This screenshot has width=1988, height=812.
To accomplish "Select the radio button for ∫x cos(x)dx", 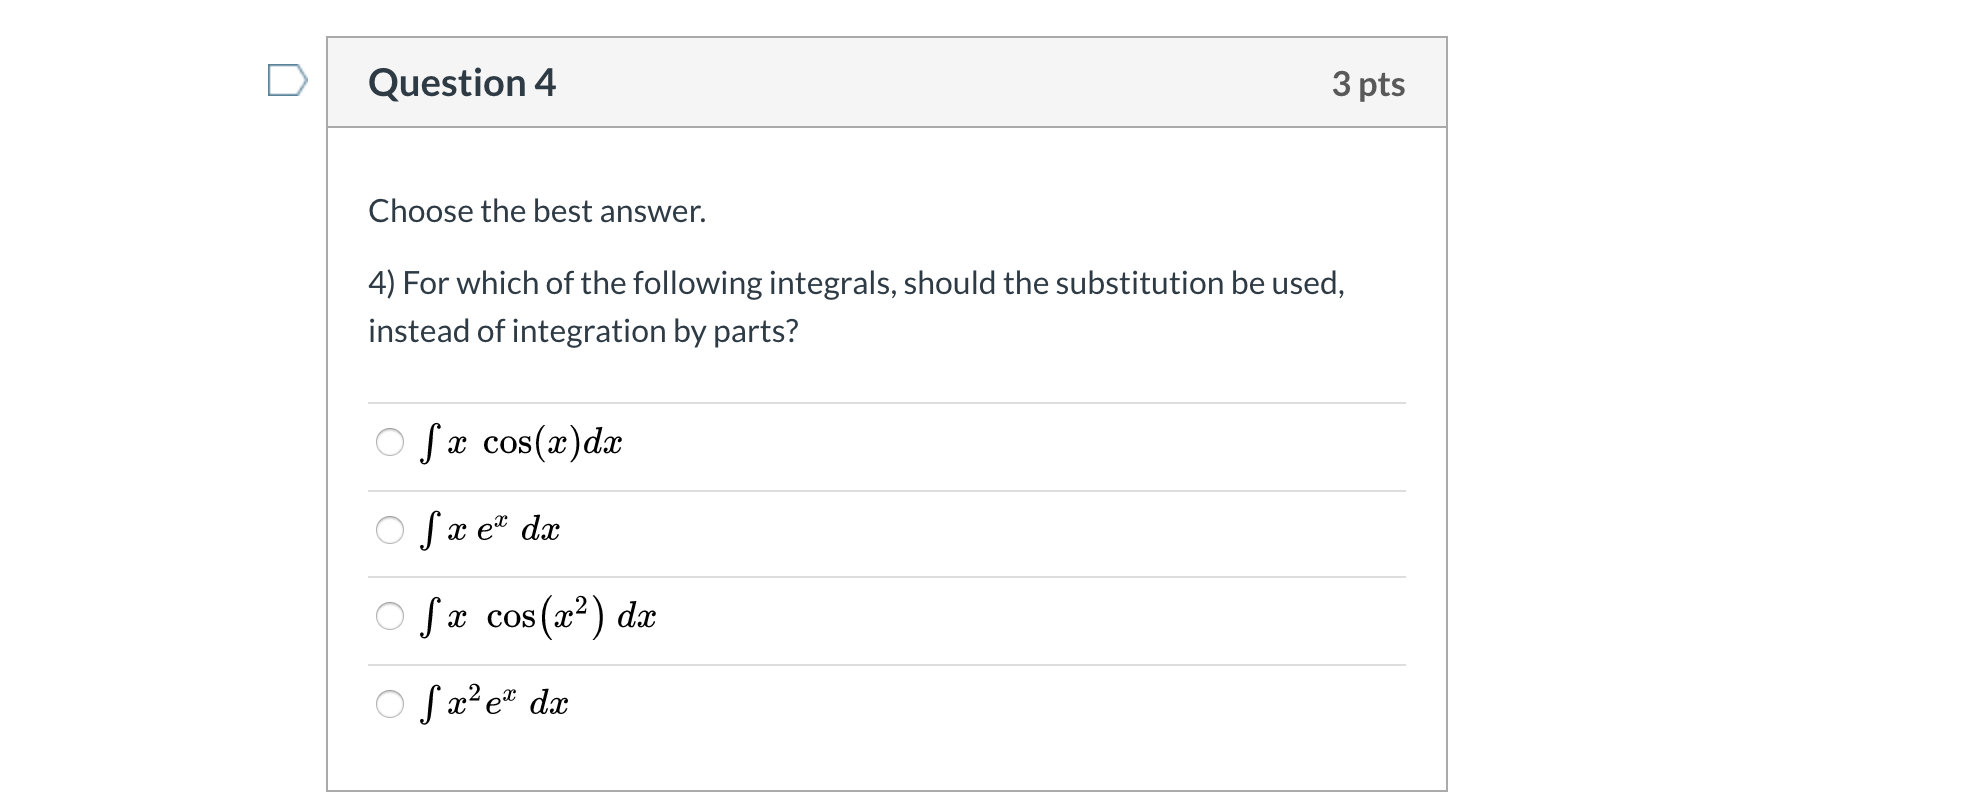I will pos(390,442).
